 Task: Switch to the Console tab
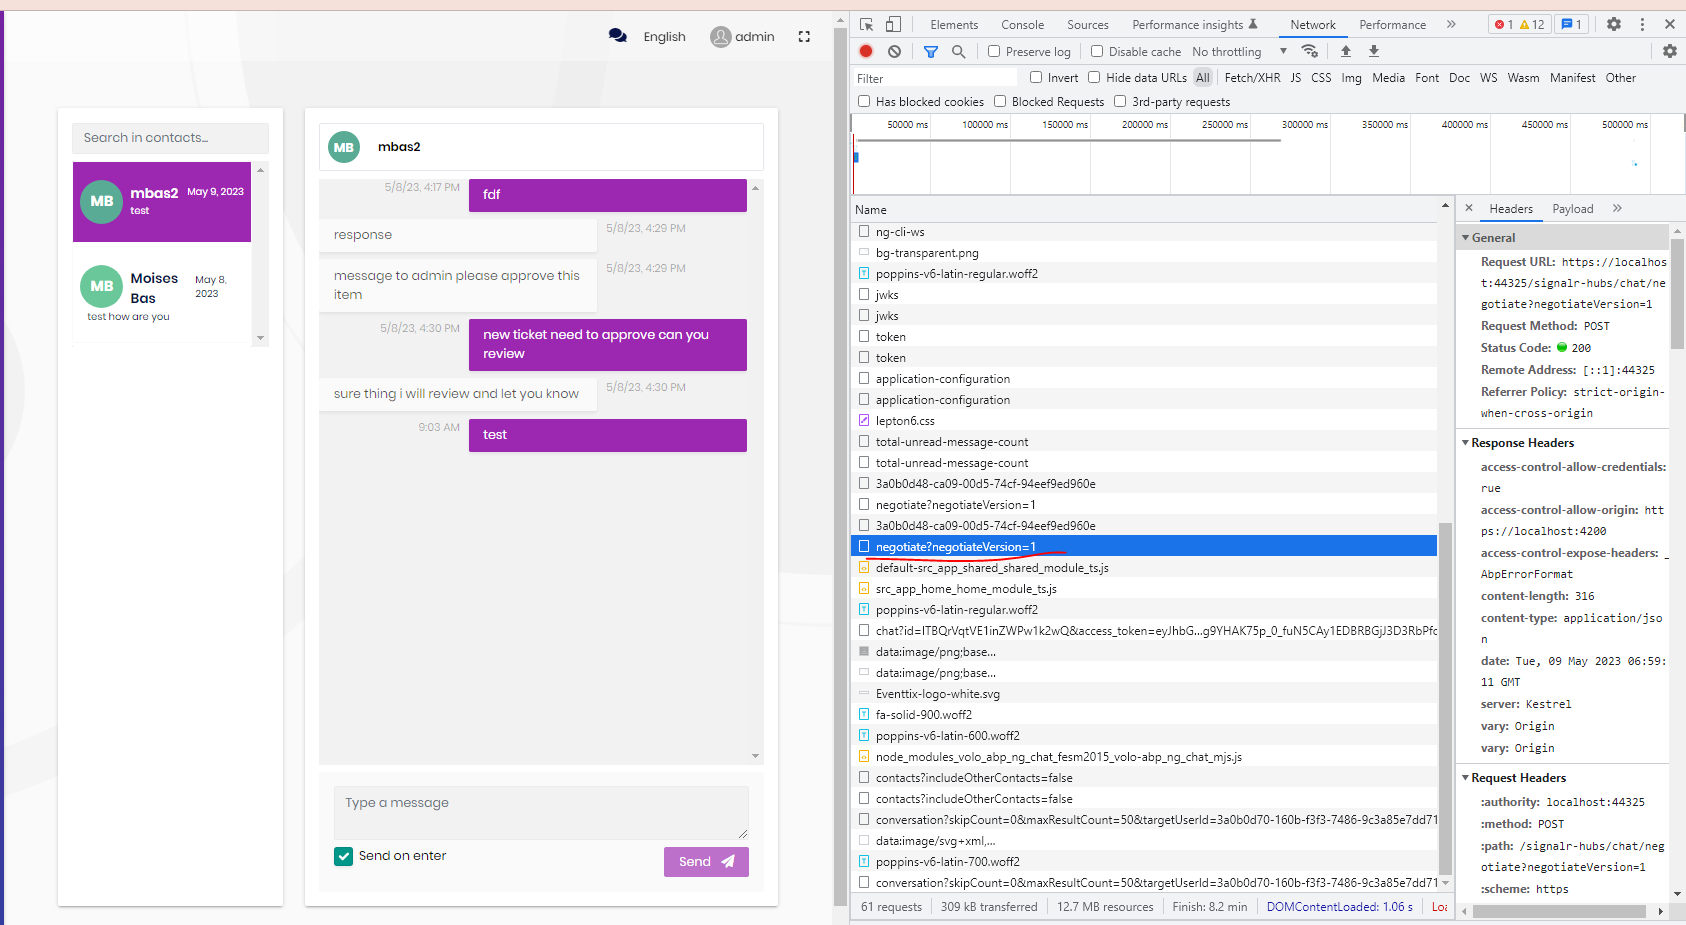[x=1022, y=25]
